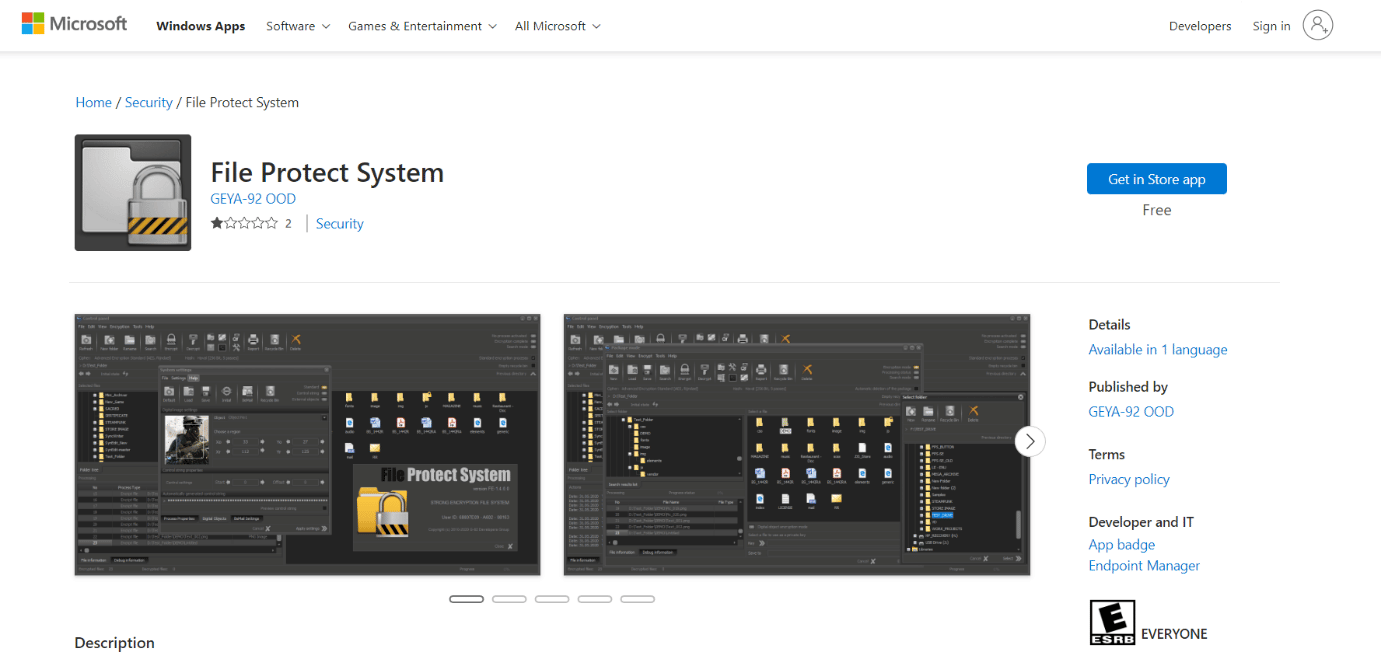Open the second app screenshot thumbnail
The height and width of the screenshot is (659, 1381).
tap(797, 445)
